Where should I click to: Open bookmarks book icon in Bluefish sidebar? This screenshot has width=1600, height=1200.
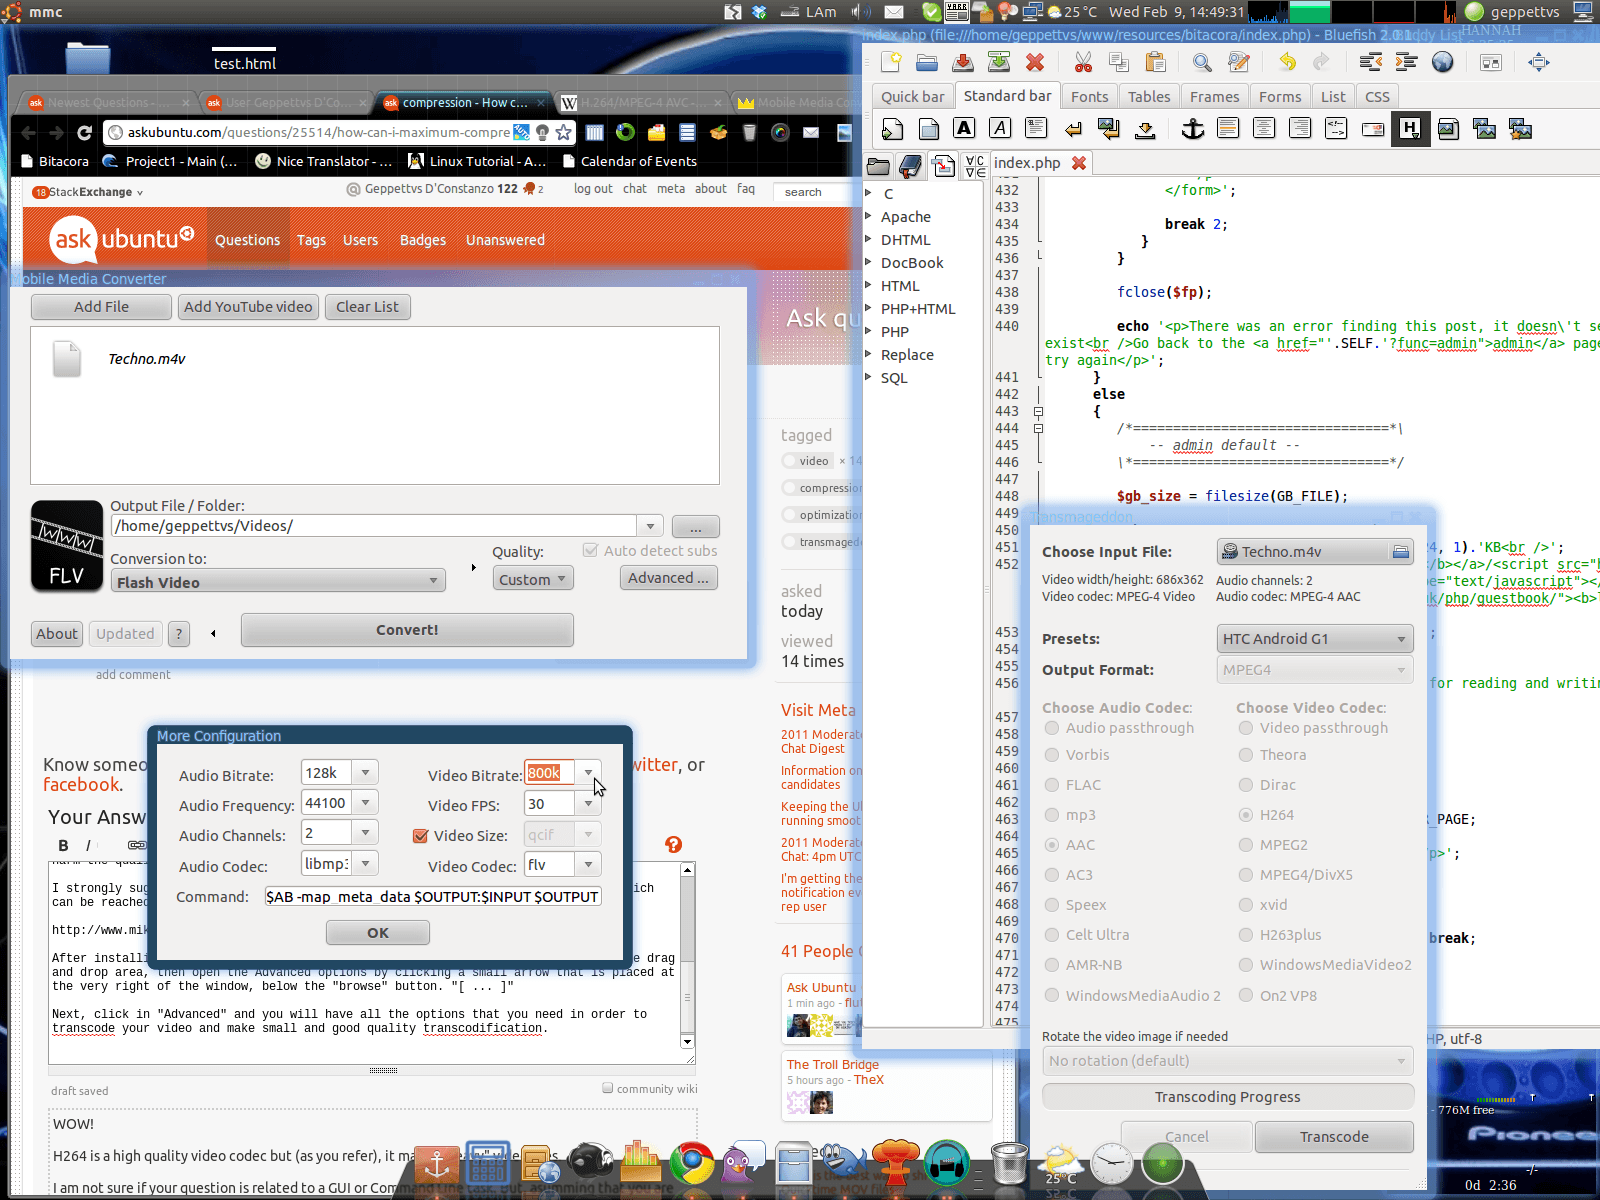pyautogui.click(x=910, y=166)
